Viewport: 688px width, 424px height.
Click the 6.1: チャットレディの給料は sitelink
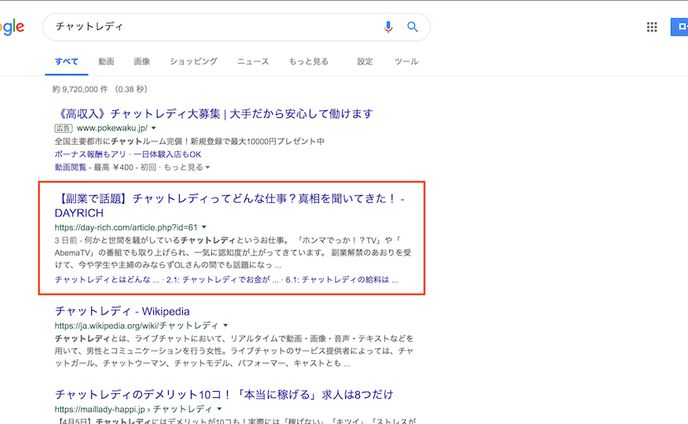342,280
